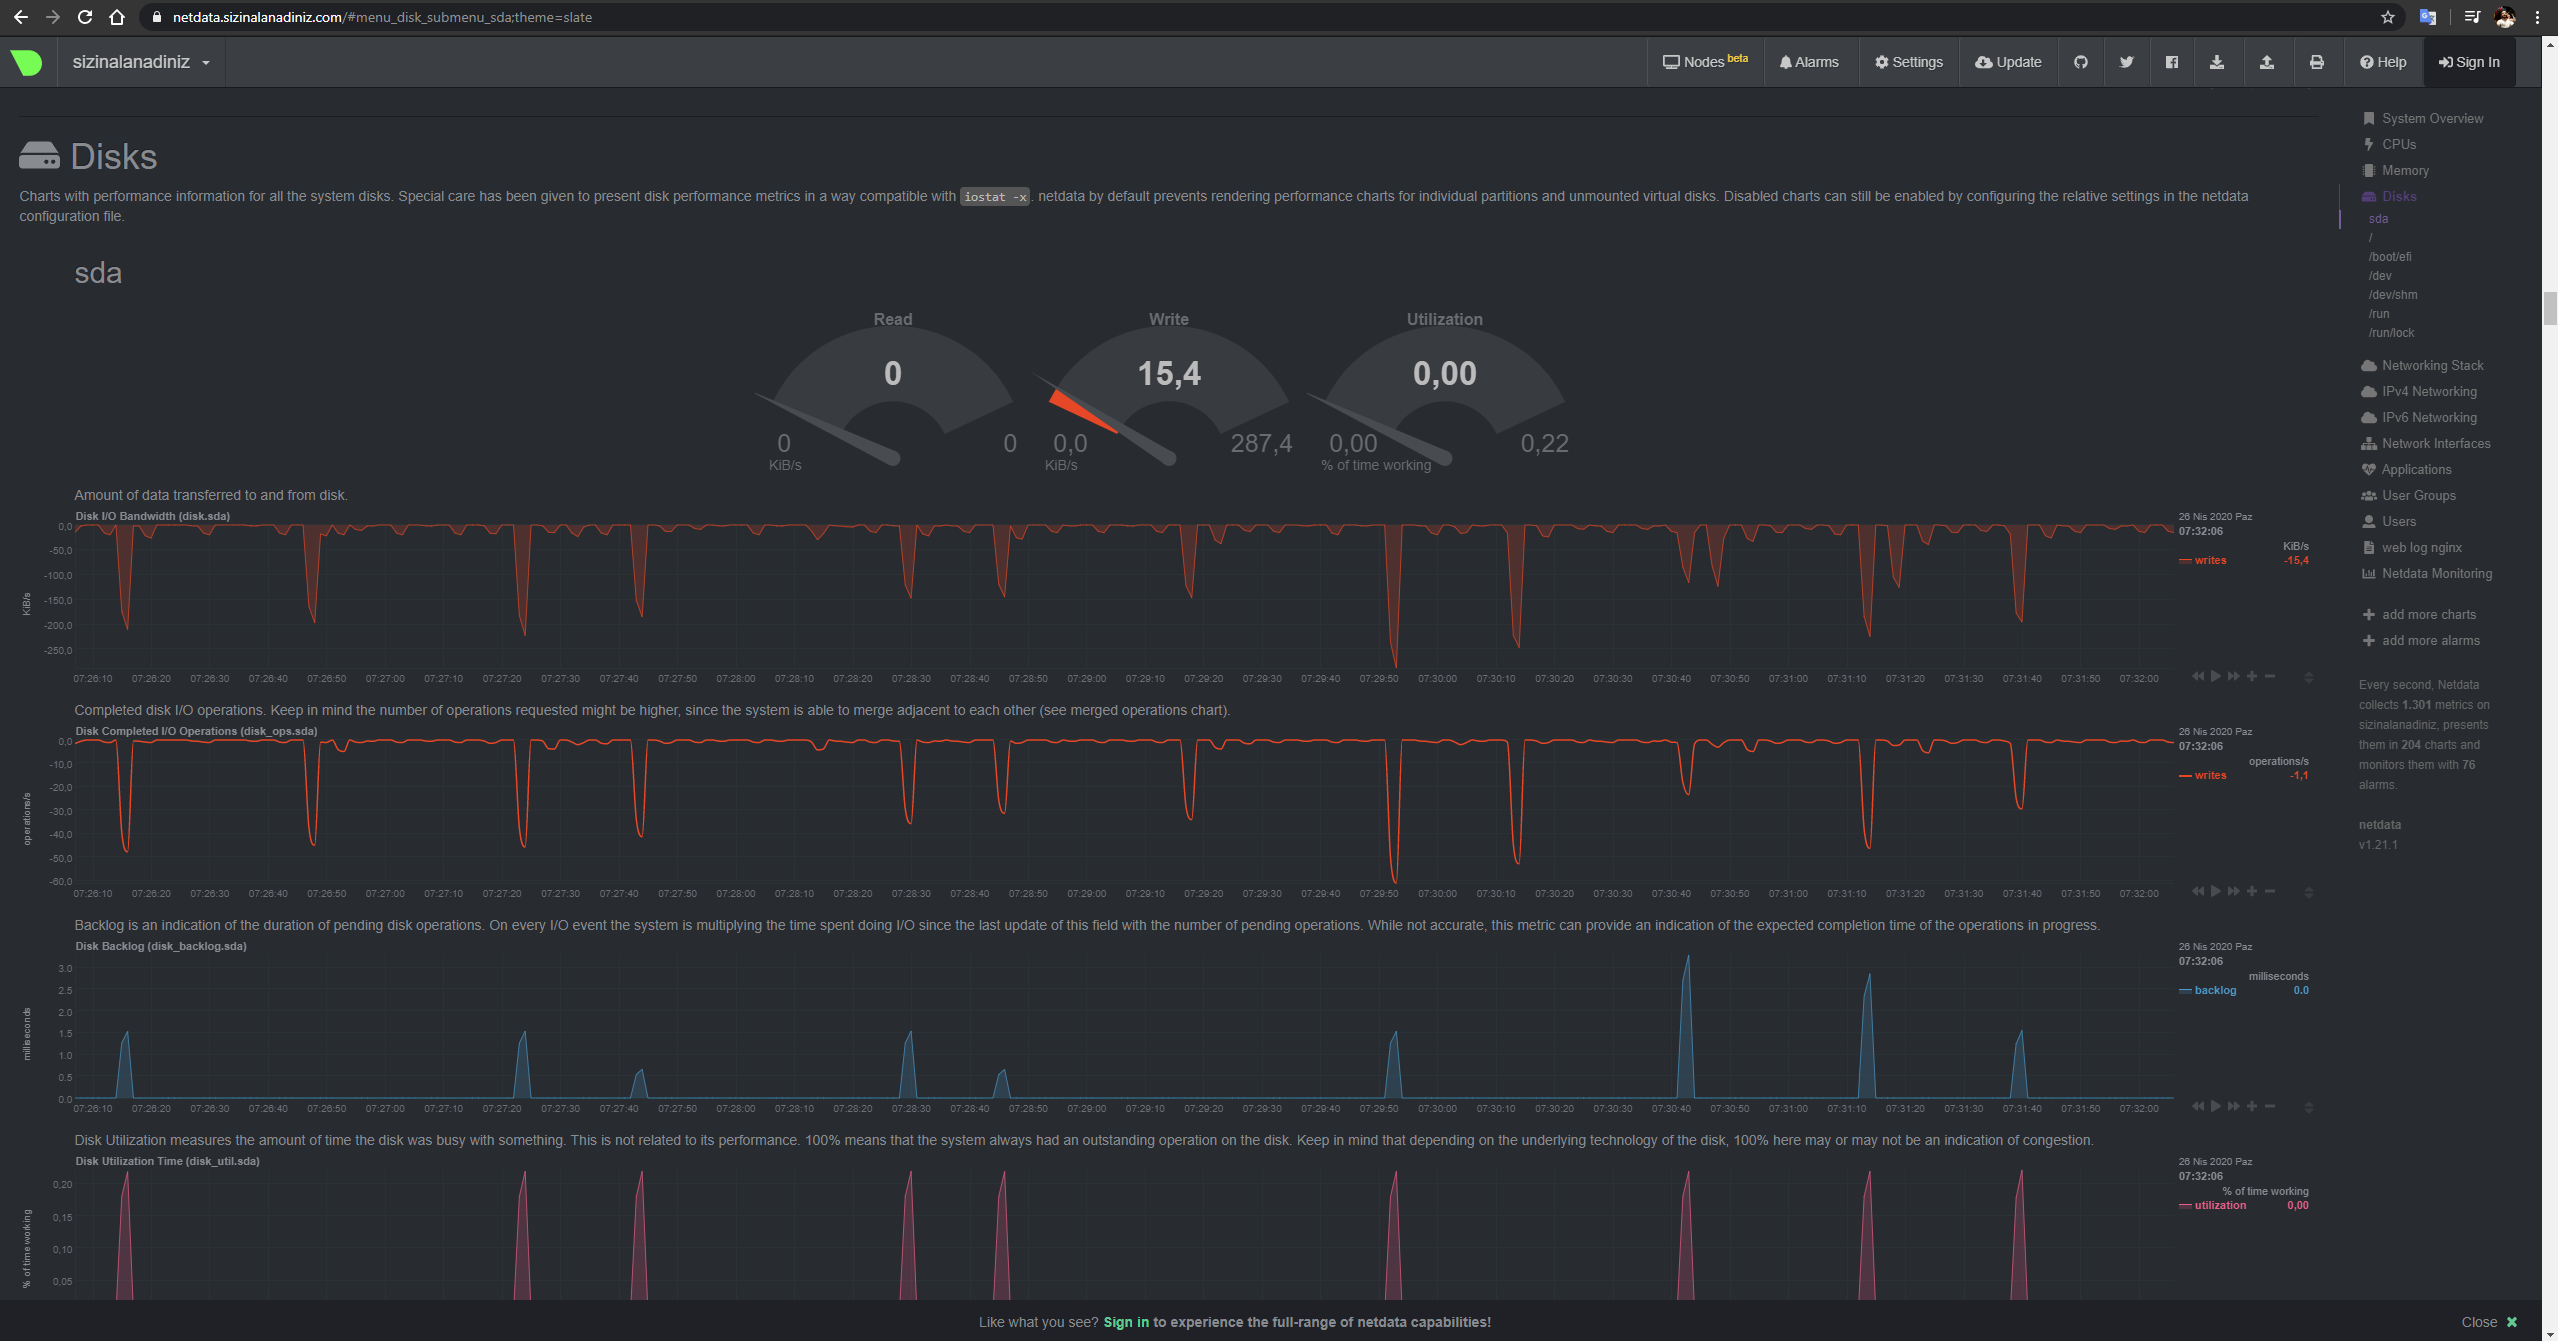Click the Read gauge showing 0

[893, 395]
